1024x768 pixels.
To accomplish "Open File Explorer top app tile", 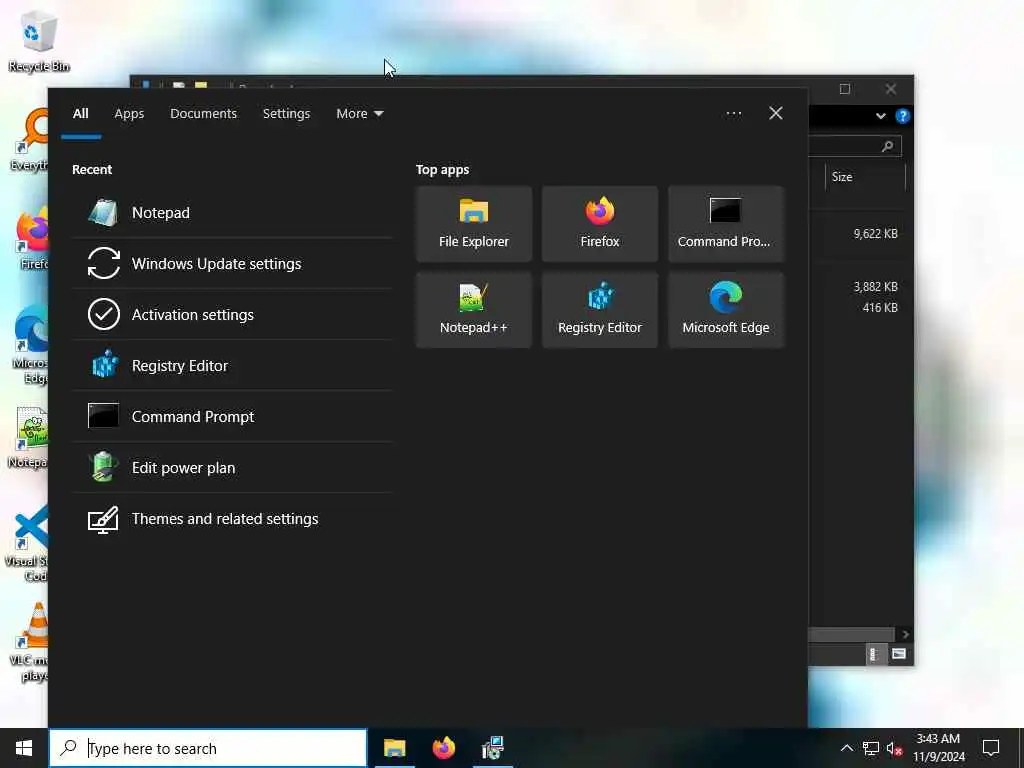I will point(473,224).
